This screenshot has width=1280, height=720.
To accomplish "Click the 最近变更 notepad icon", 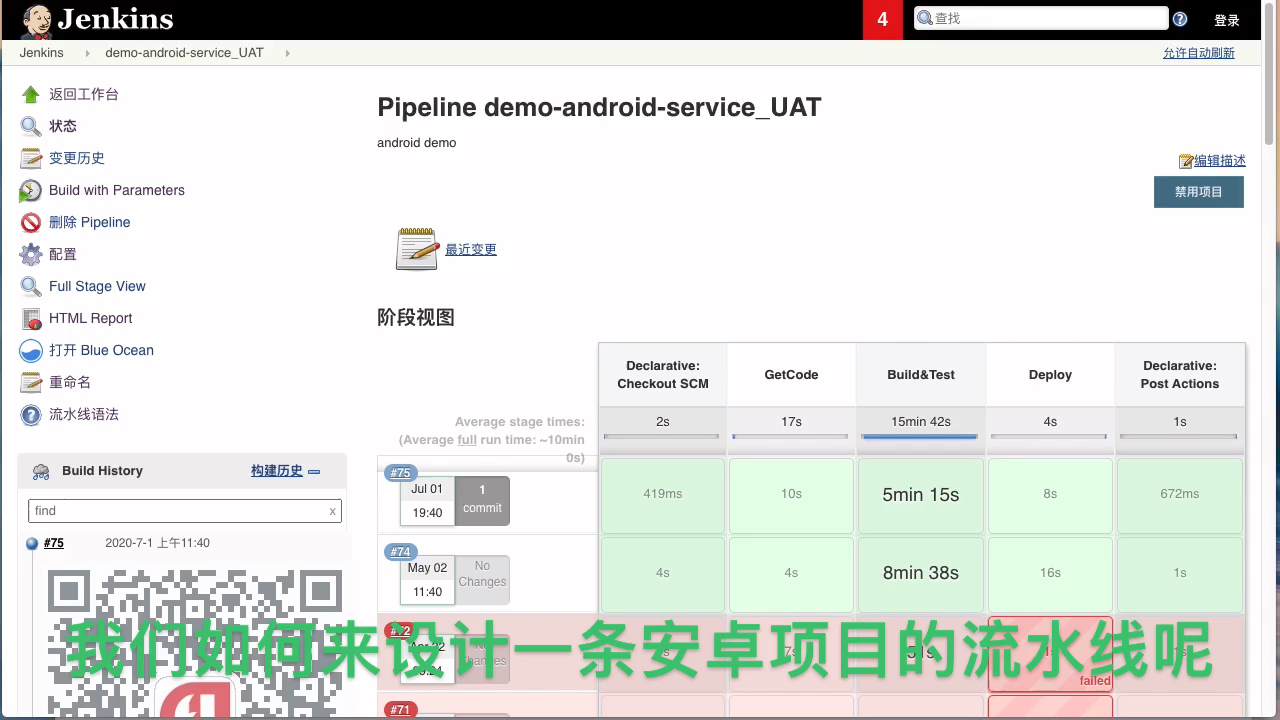I will click(x=417, y=249).
